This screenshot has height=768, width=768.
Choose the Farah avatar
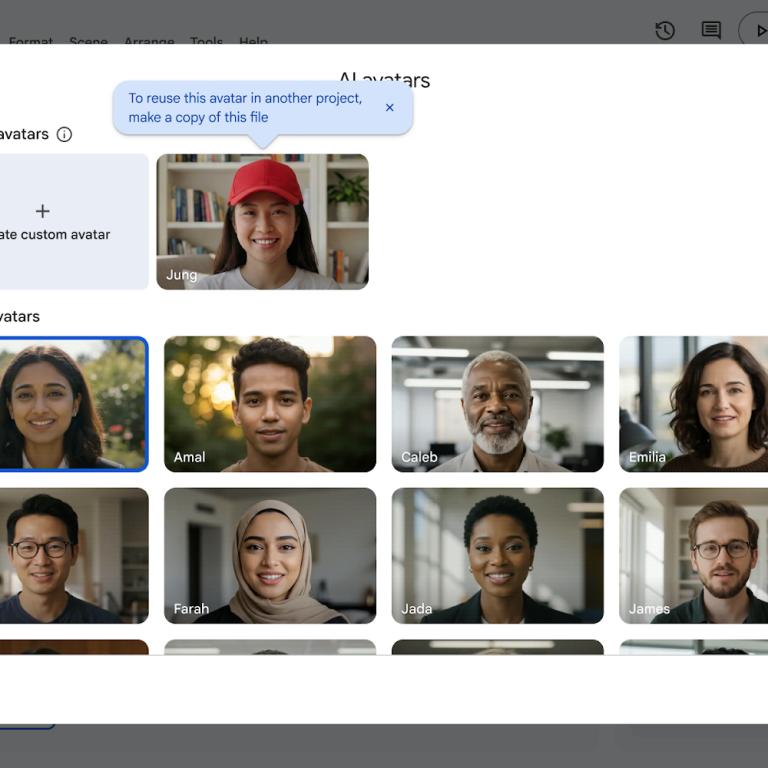[x=270, y=556]
